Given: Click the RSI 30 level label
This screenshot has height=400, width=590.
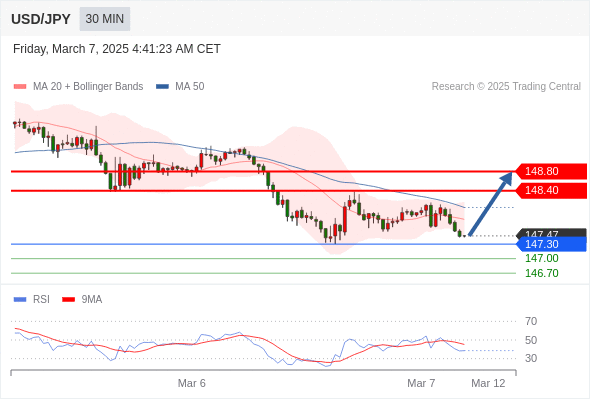Looking at the screenshot, I should 531,358.
